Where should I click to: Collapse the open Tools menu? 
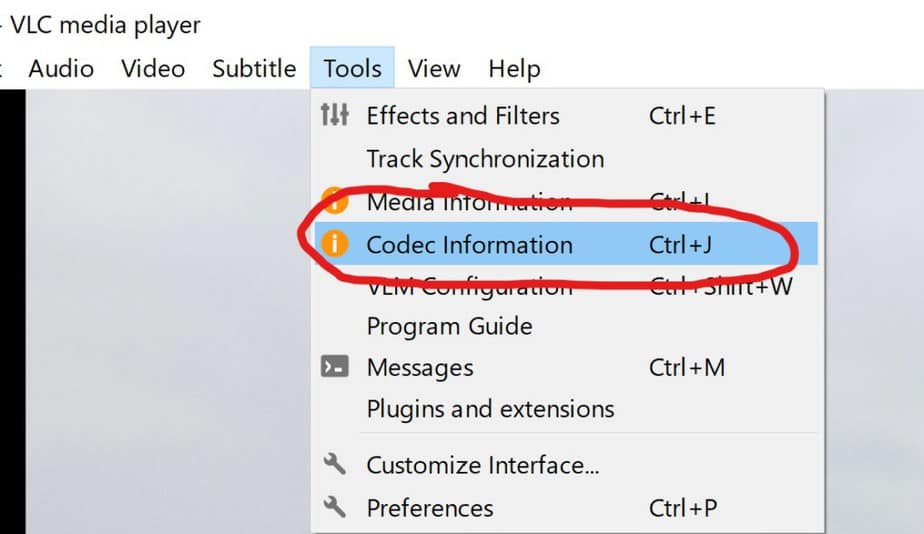coord(352,68)
